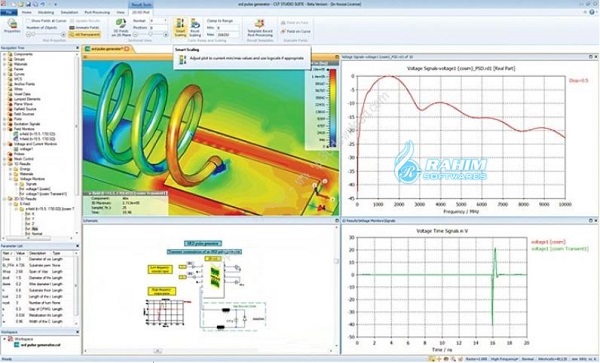Open the plot Properties icon in the ribbon
Screen dimensions: 600x363
click(x=12, y=26)
